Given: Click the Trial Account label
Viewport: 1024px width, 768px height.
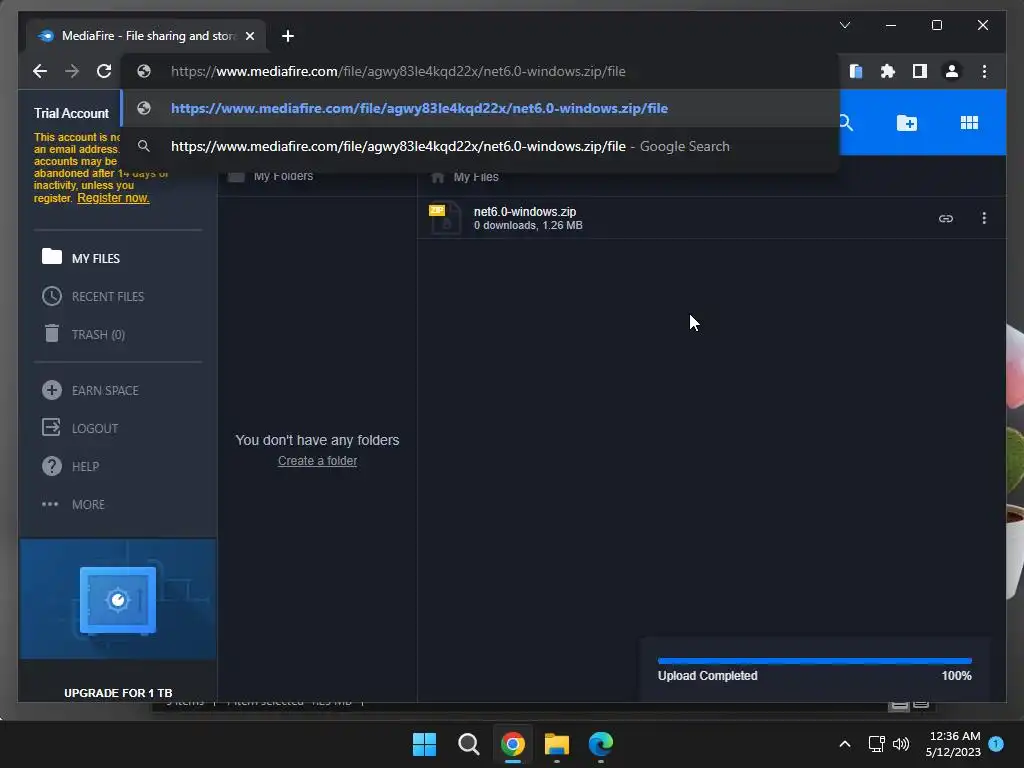Looking at the screenshot, I should click(x=71, y=114).
